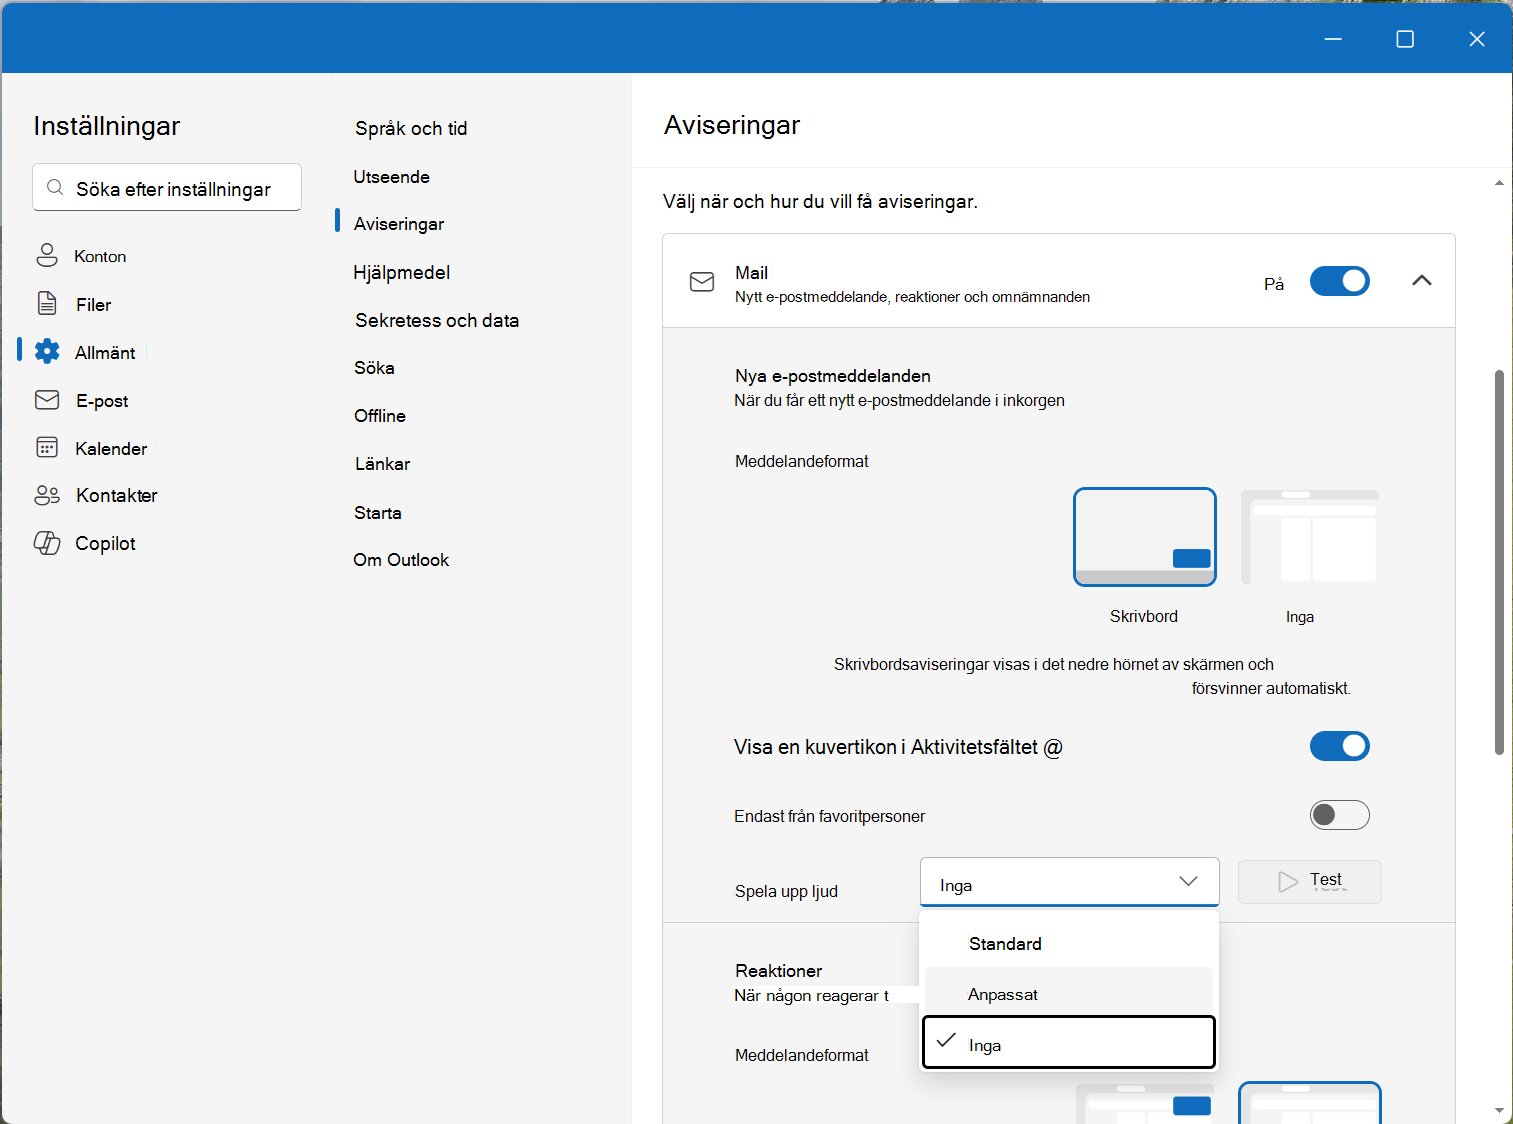Viewport: 1513px width, 1124px height.
Task: Click the Nya e-postmeddelanden heading
Action: [x=833, y=376]
